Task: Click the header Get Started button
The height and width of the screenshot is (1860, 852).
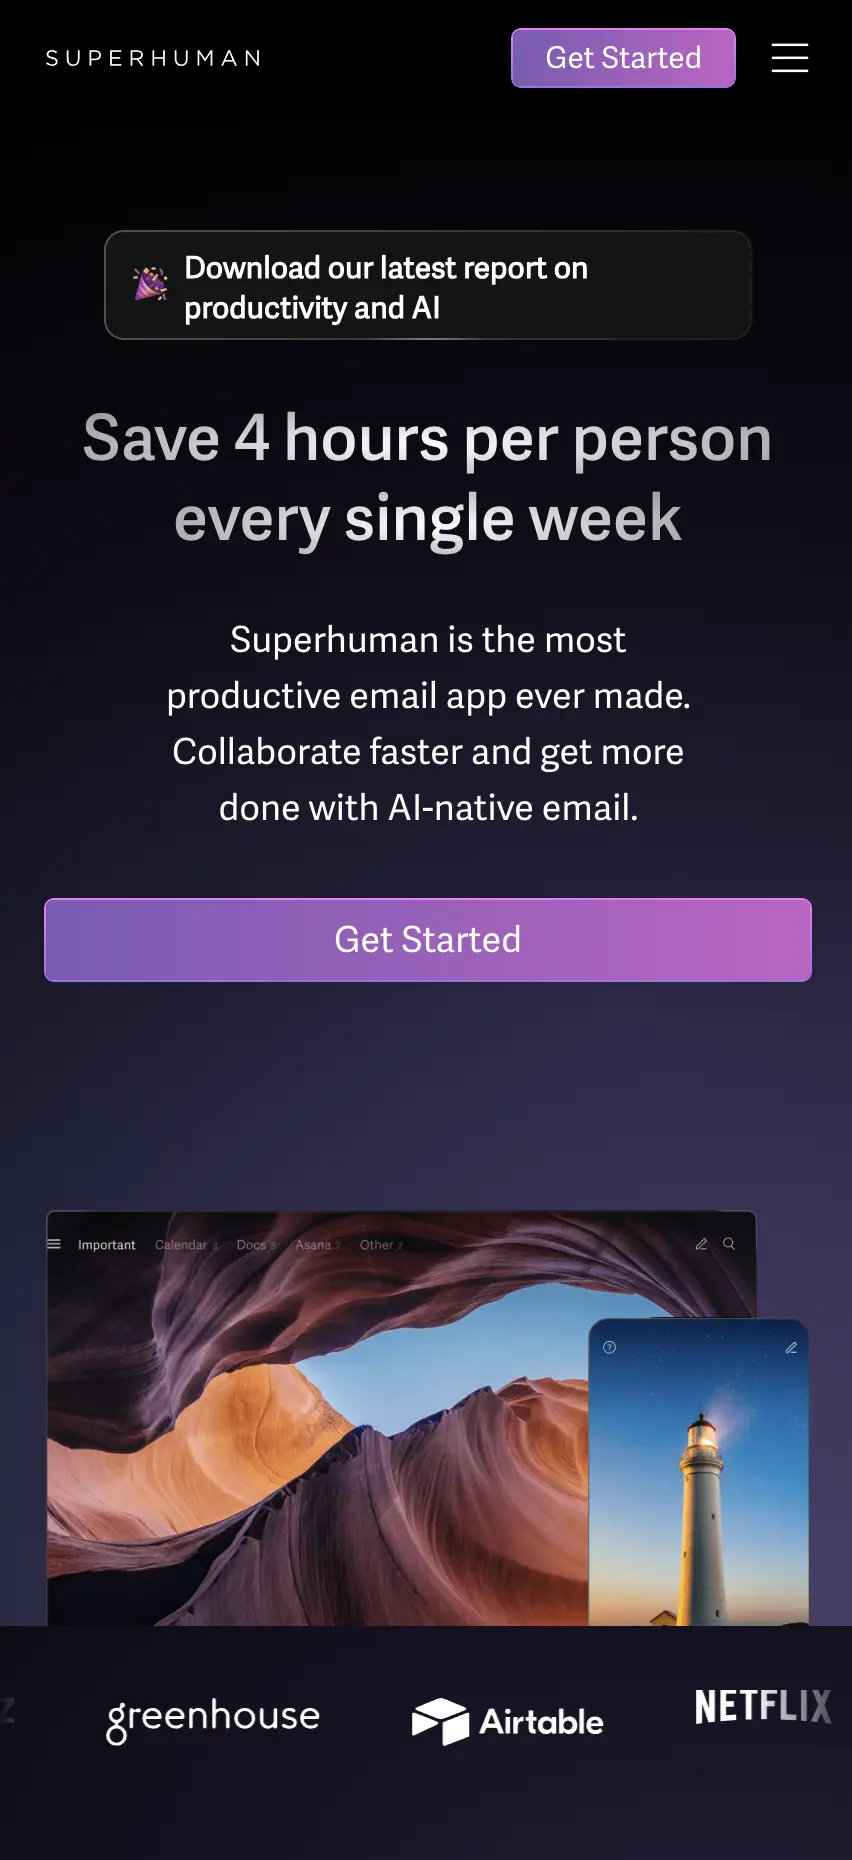Action: 623,58
